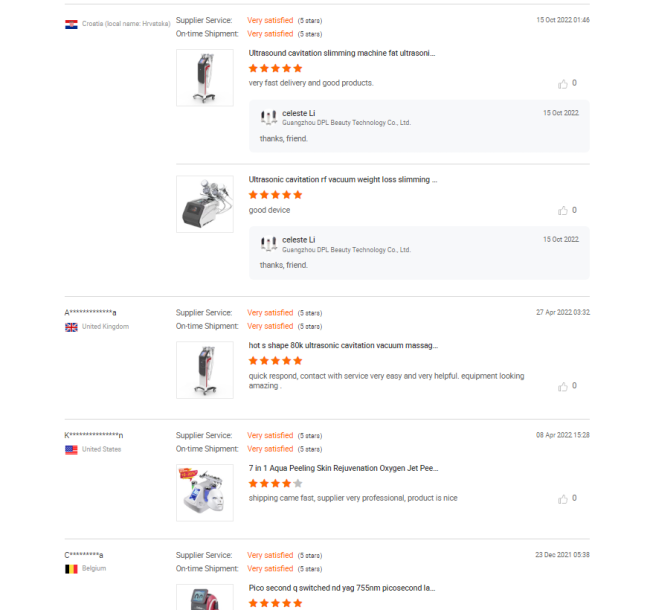650x610 pixels.
Task: Click the United States flag icon
Action: coord(71,450)
